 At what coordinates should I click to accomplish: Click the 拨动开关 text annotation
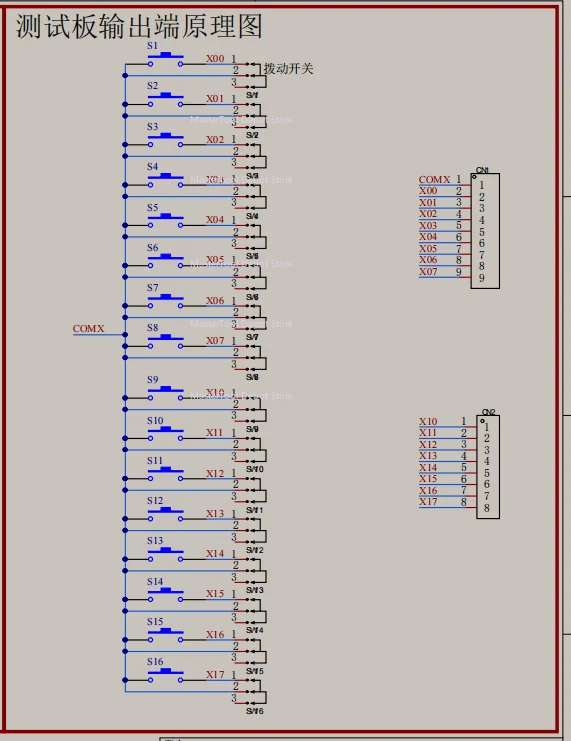pyautogui.click(x=288, y=69)
